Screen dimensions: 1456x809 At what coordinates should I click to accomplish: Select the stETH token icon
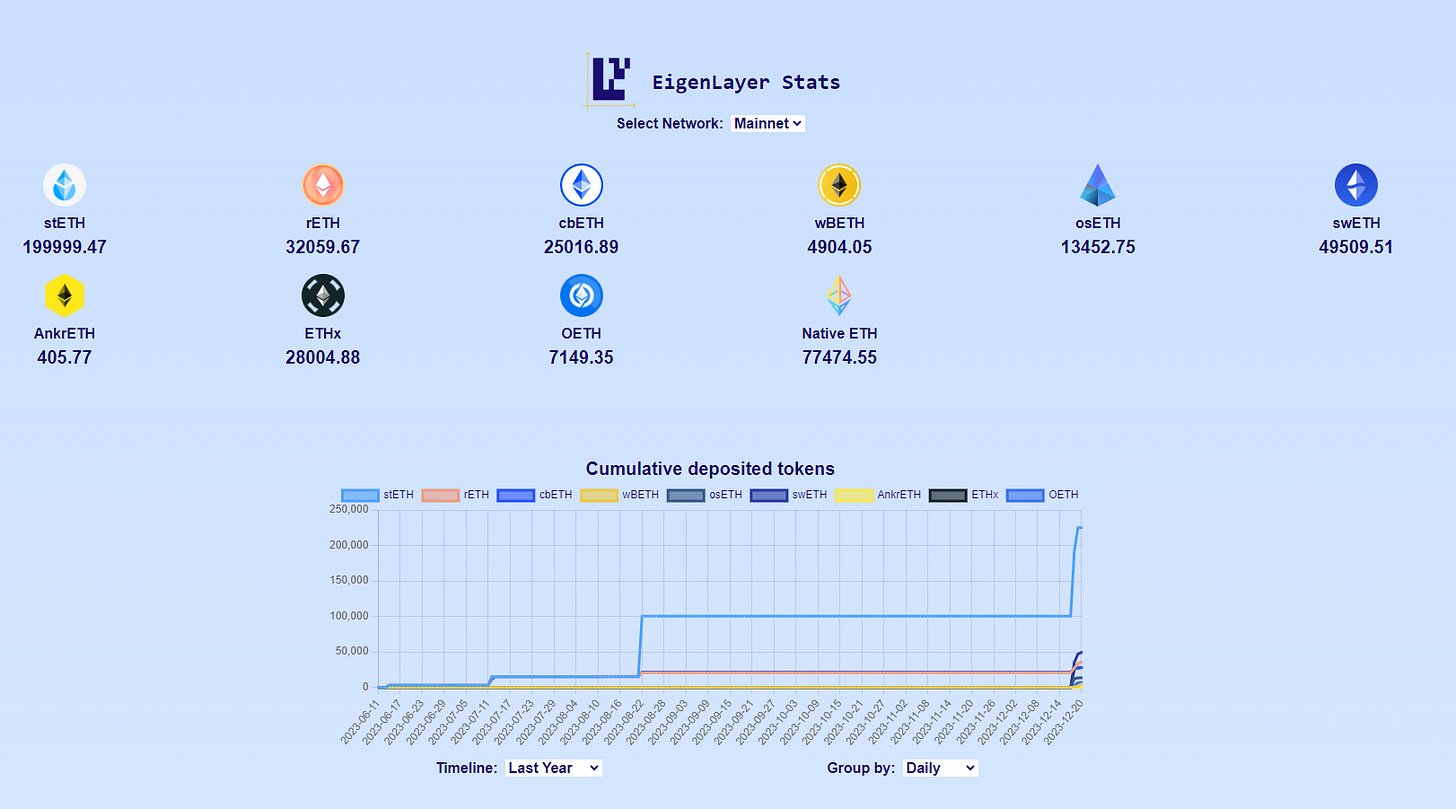tap(64, 185)
